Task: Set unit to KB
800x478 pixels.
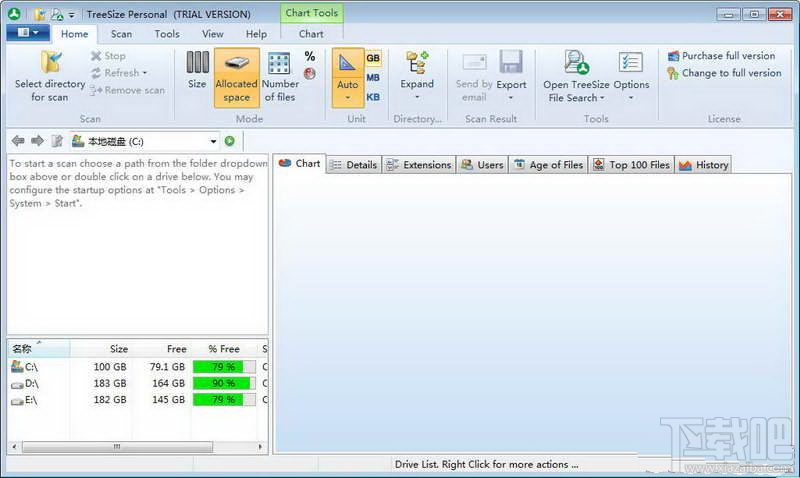Action: click(373, 97)
